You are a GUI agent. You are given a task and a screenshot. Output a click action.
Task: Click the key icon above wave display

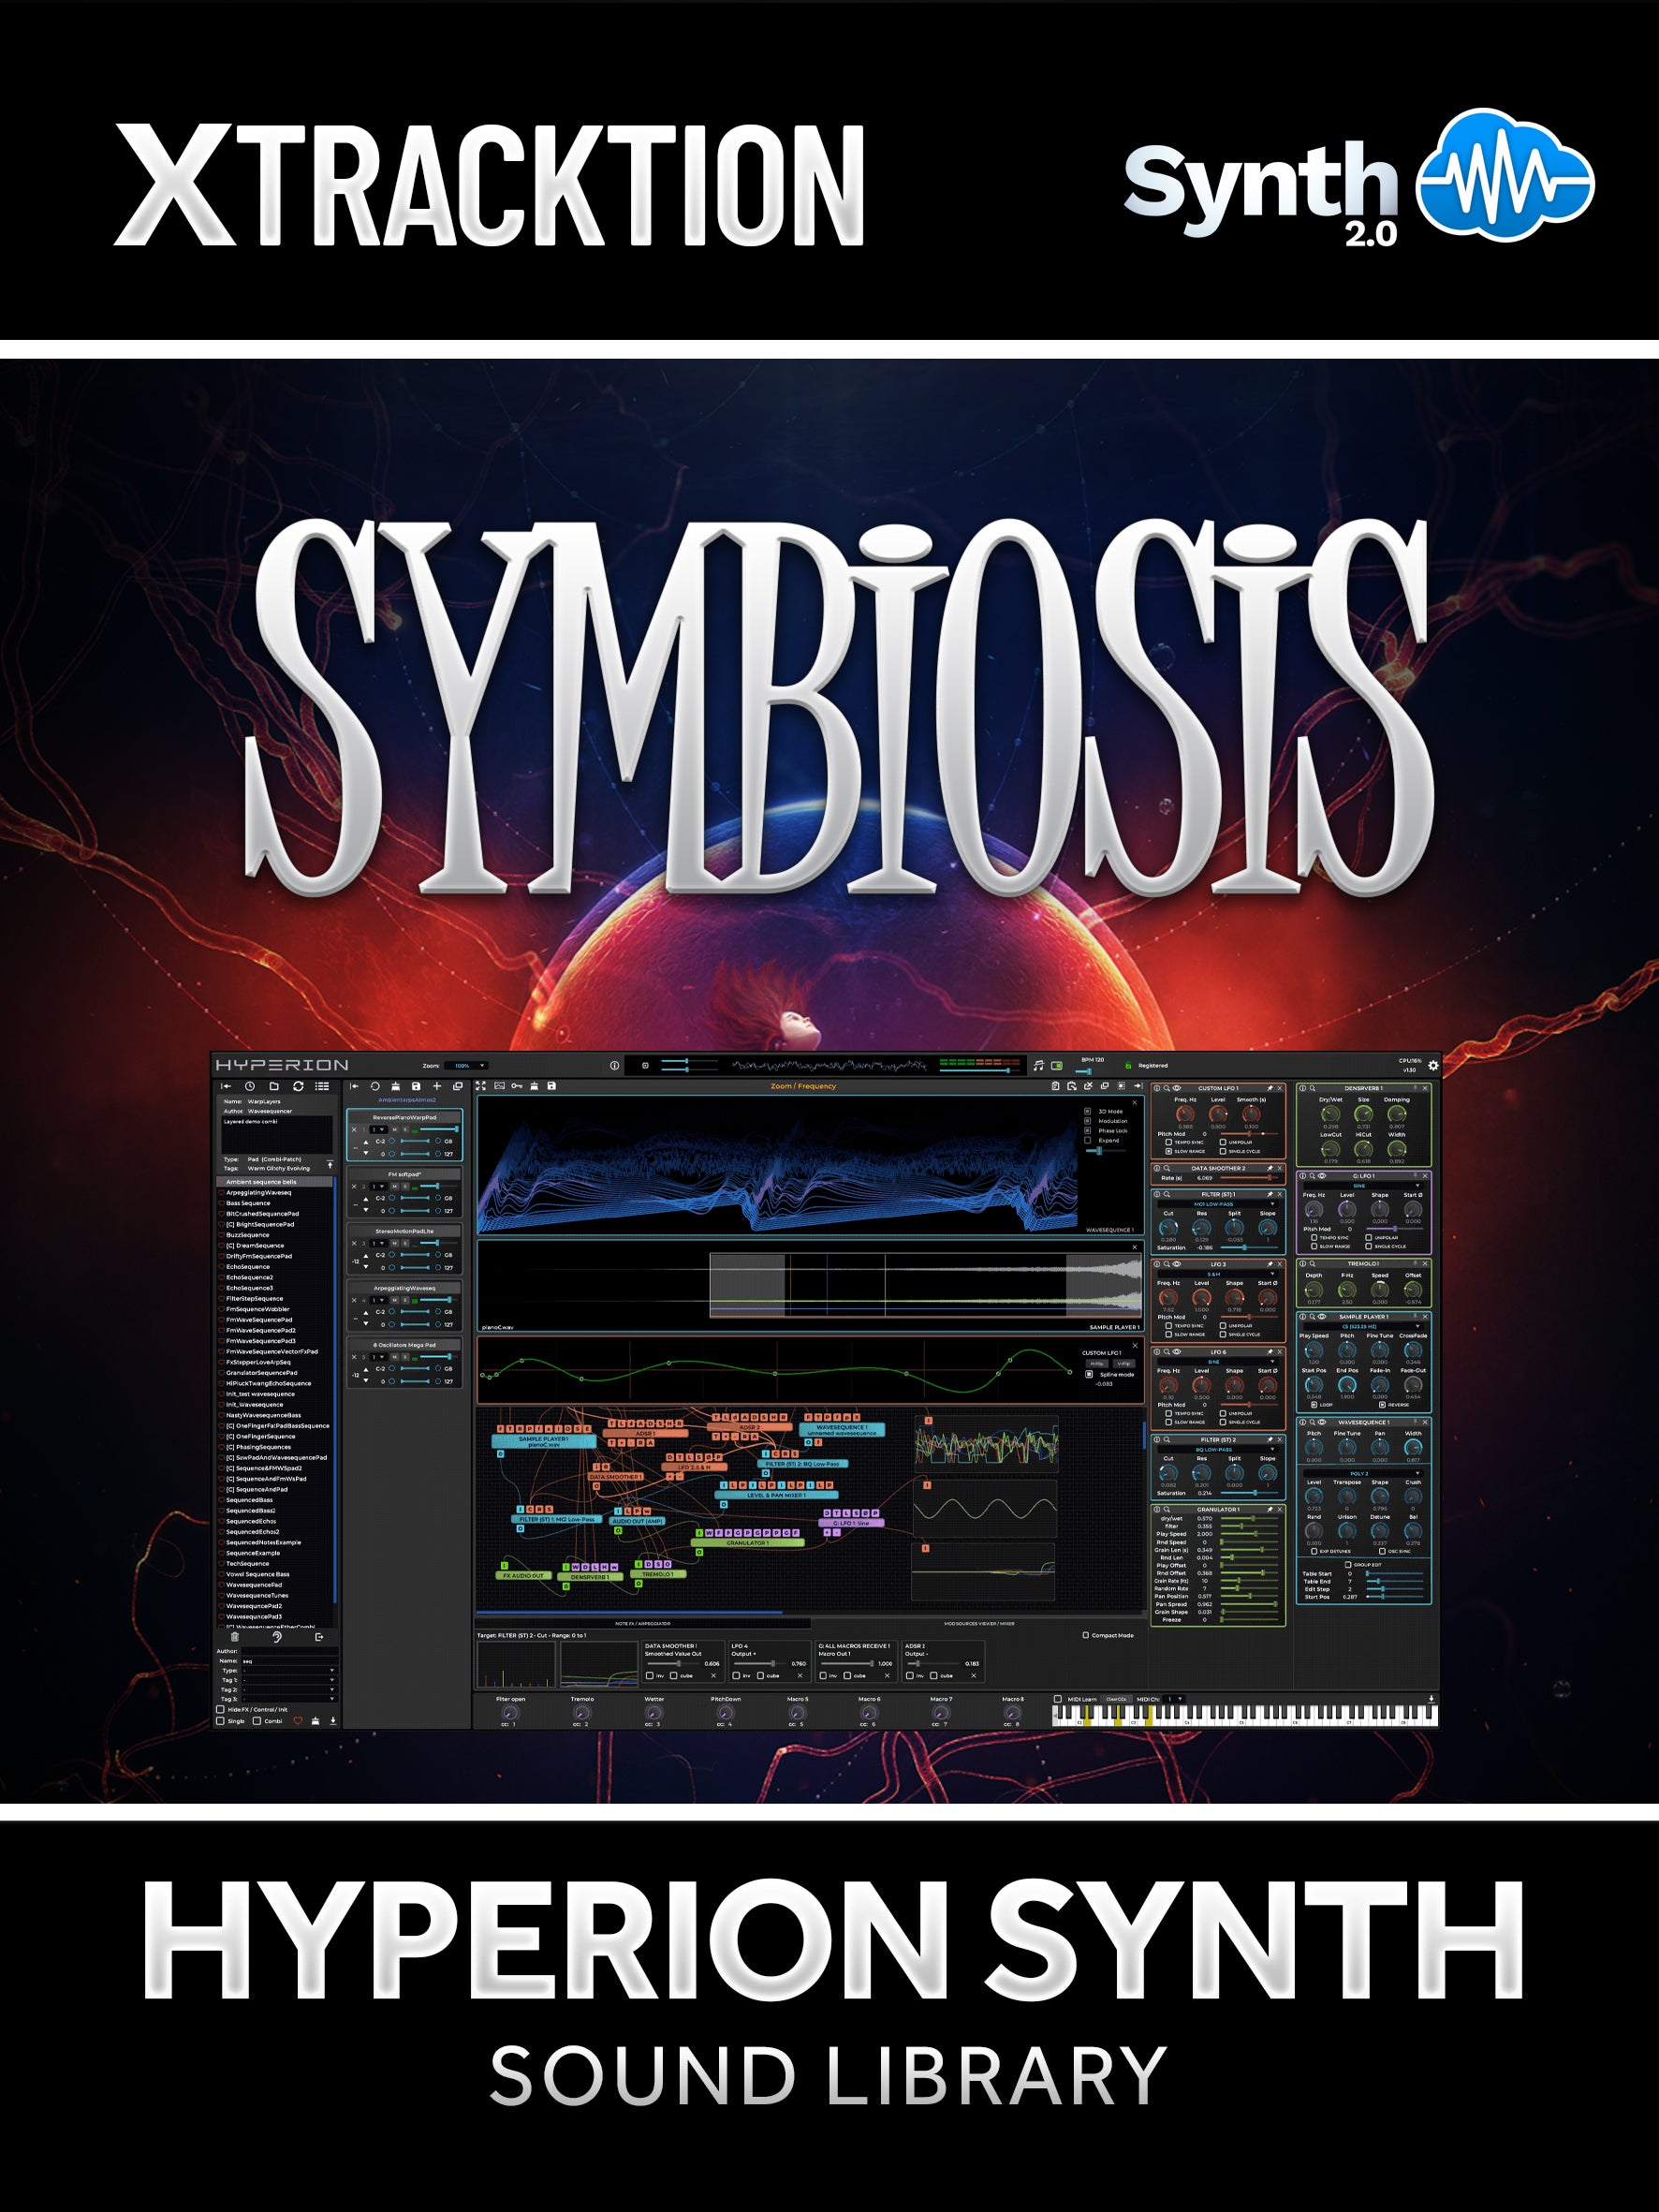(517, 1086)
